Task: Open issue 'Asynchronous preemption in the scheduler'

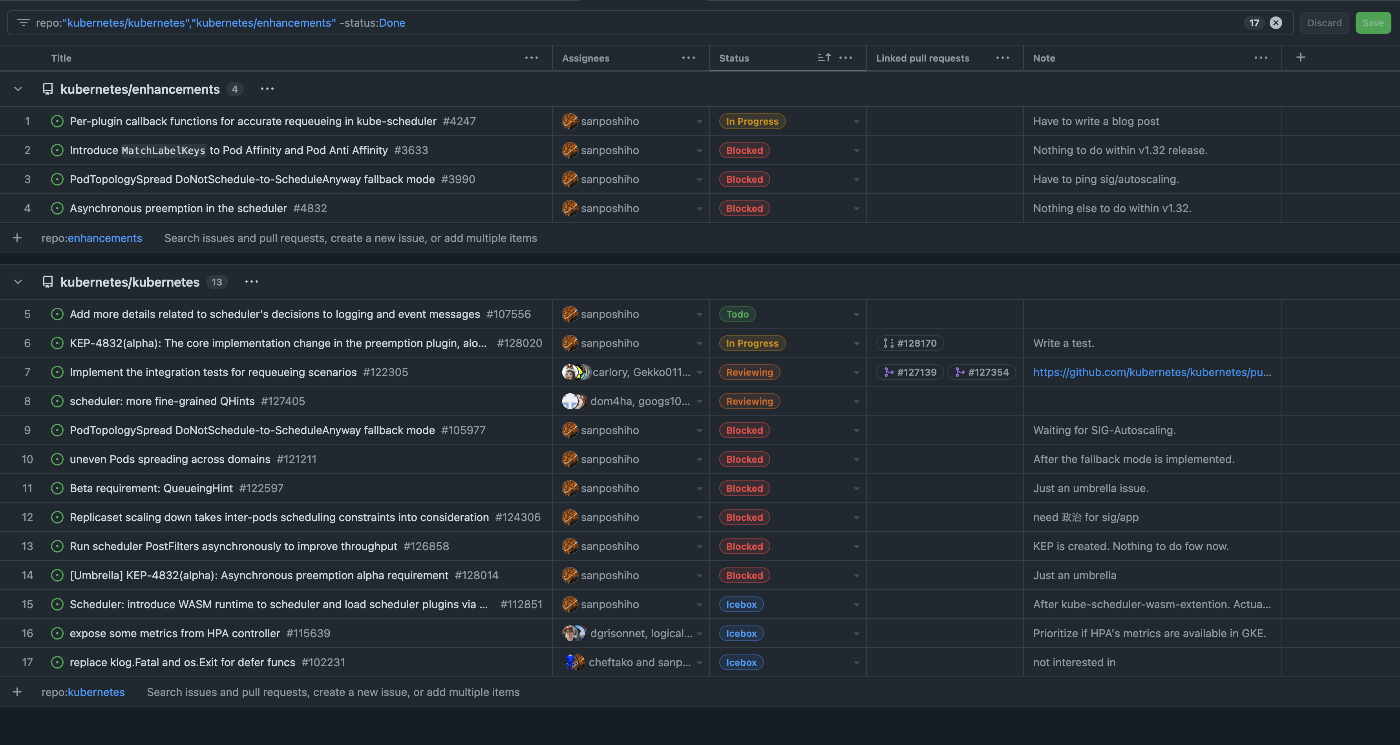Action: click(x=178, y=209)
